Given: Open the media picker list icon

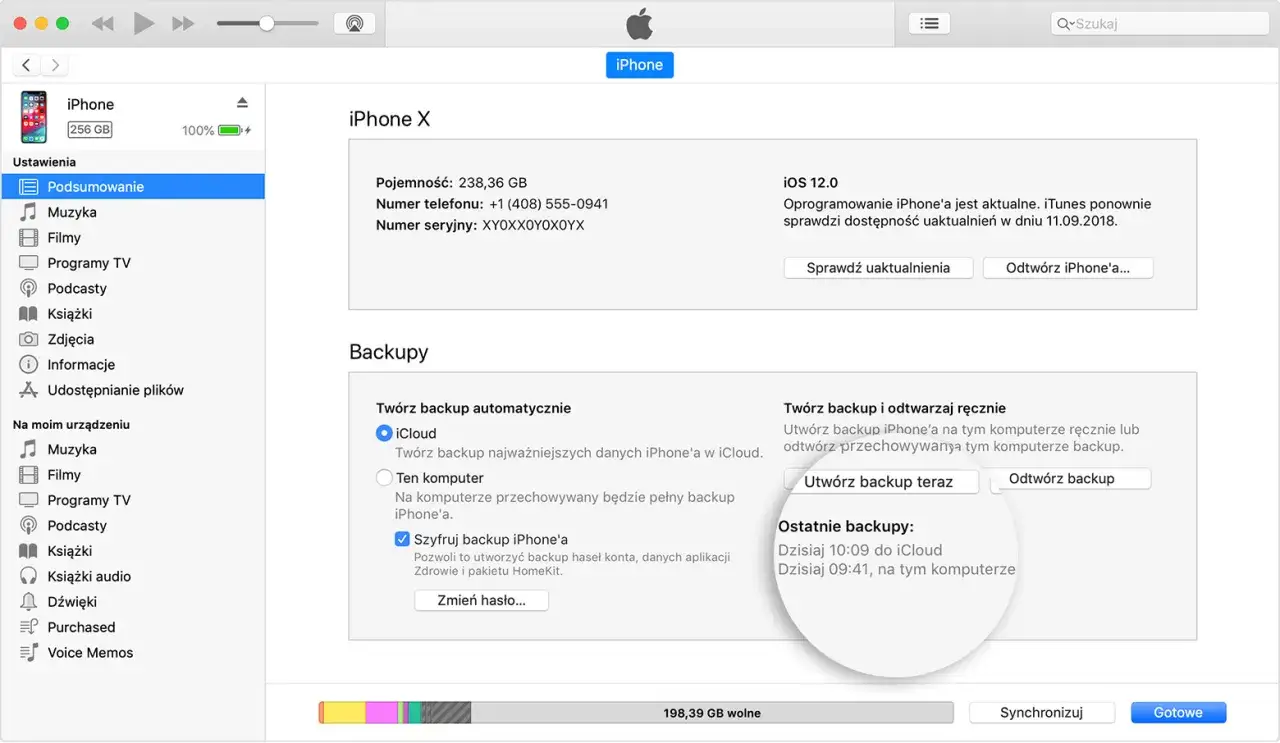Looking at the screenshot, I should coord(928,22).
